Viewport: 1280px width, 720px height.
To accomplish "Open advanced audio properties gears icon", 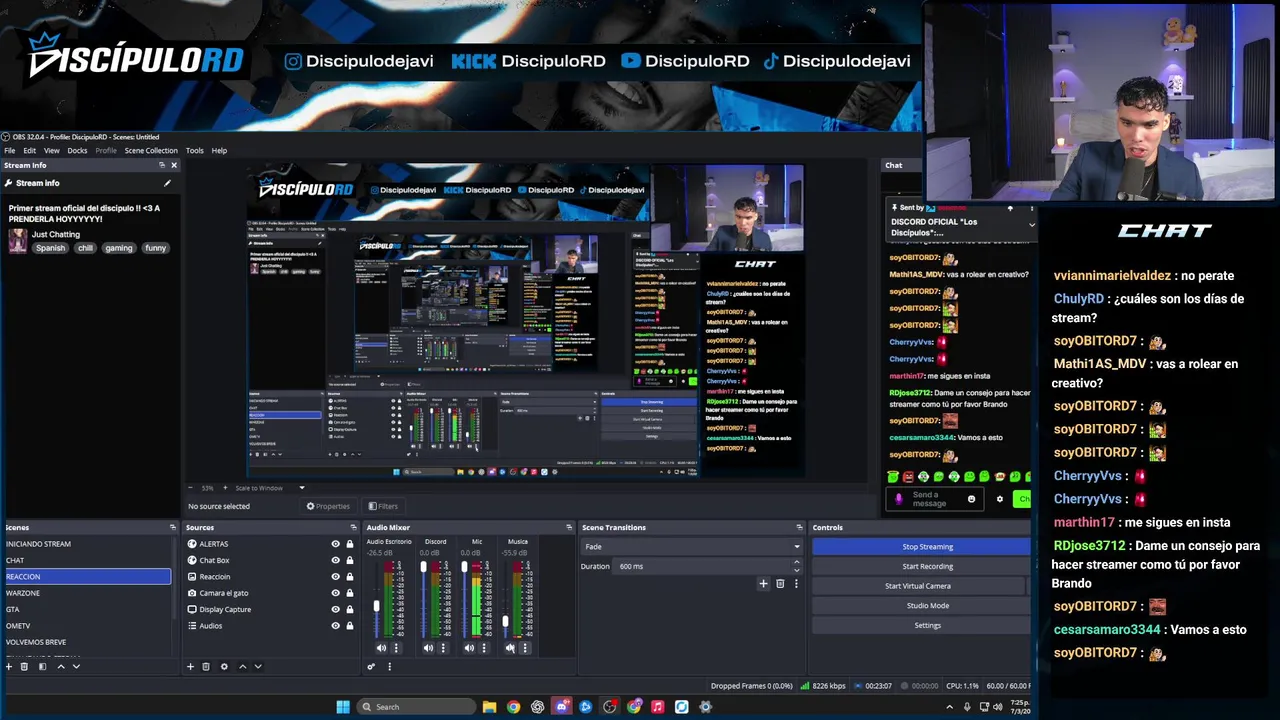I will pos(371,666).
